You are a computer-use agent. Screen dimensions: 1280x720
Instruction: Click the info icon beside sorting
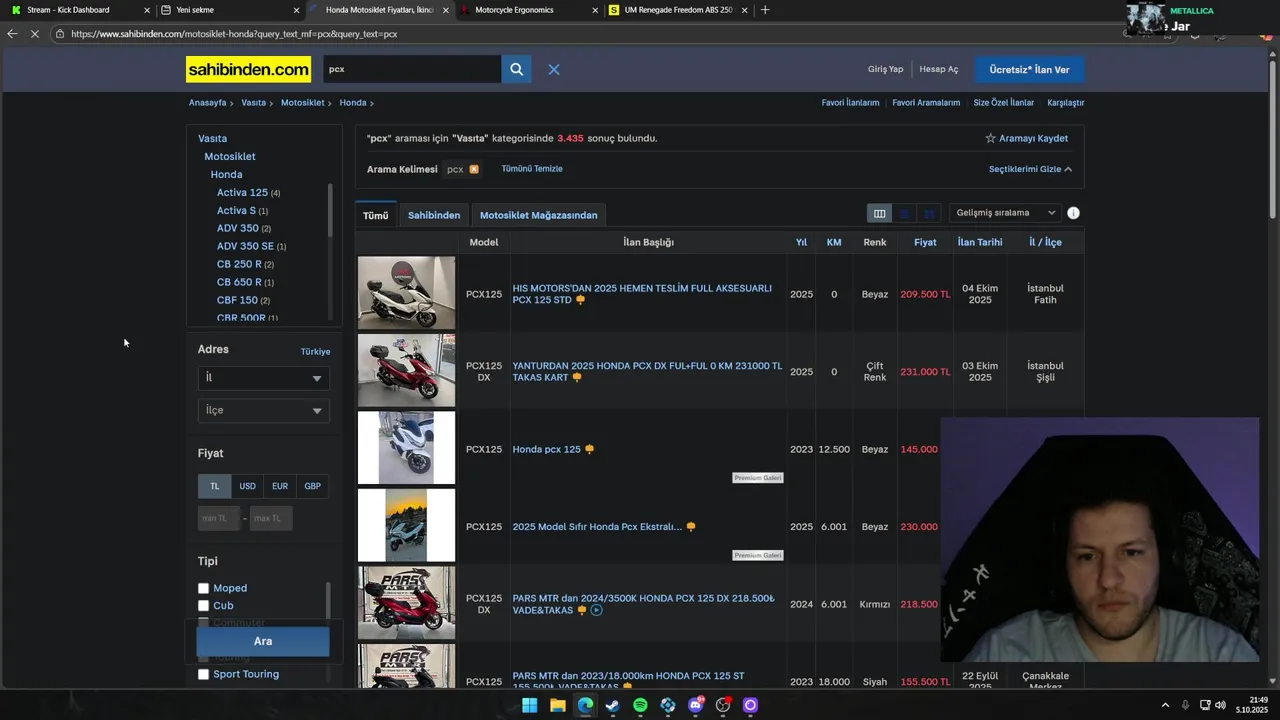click(1073, 213)
